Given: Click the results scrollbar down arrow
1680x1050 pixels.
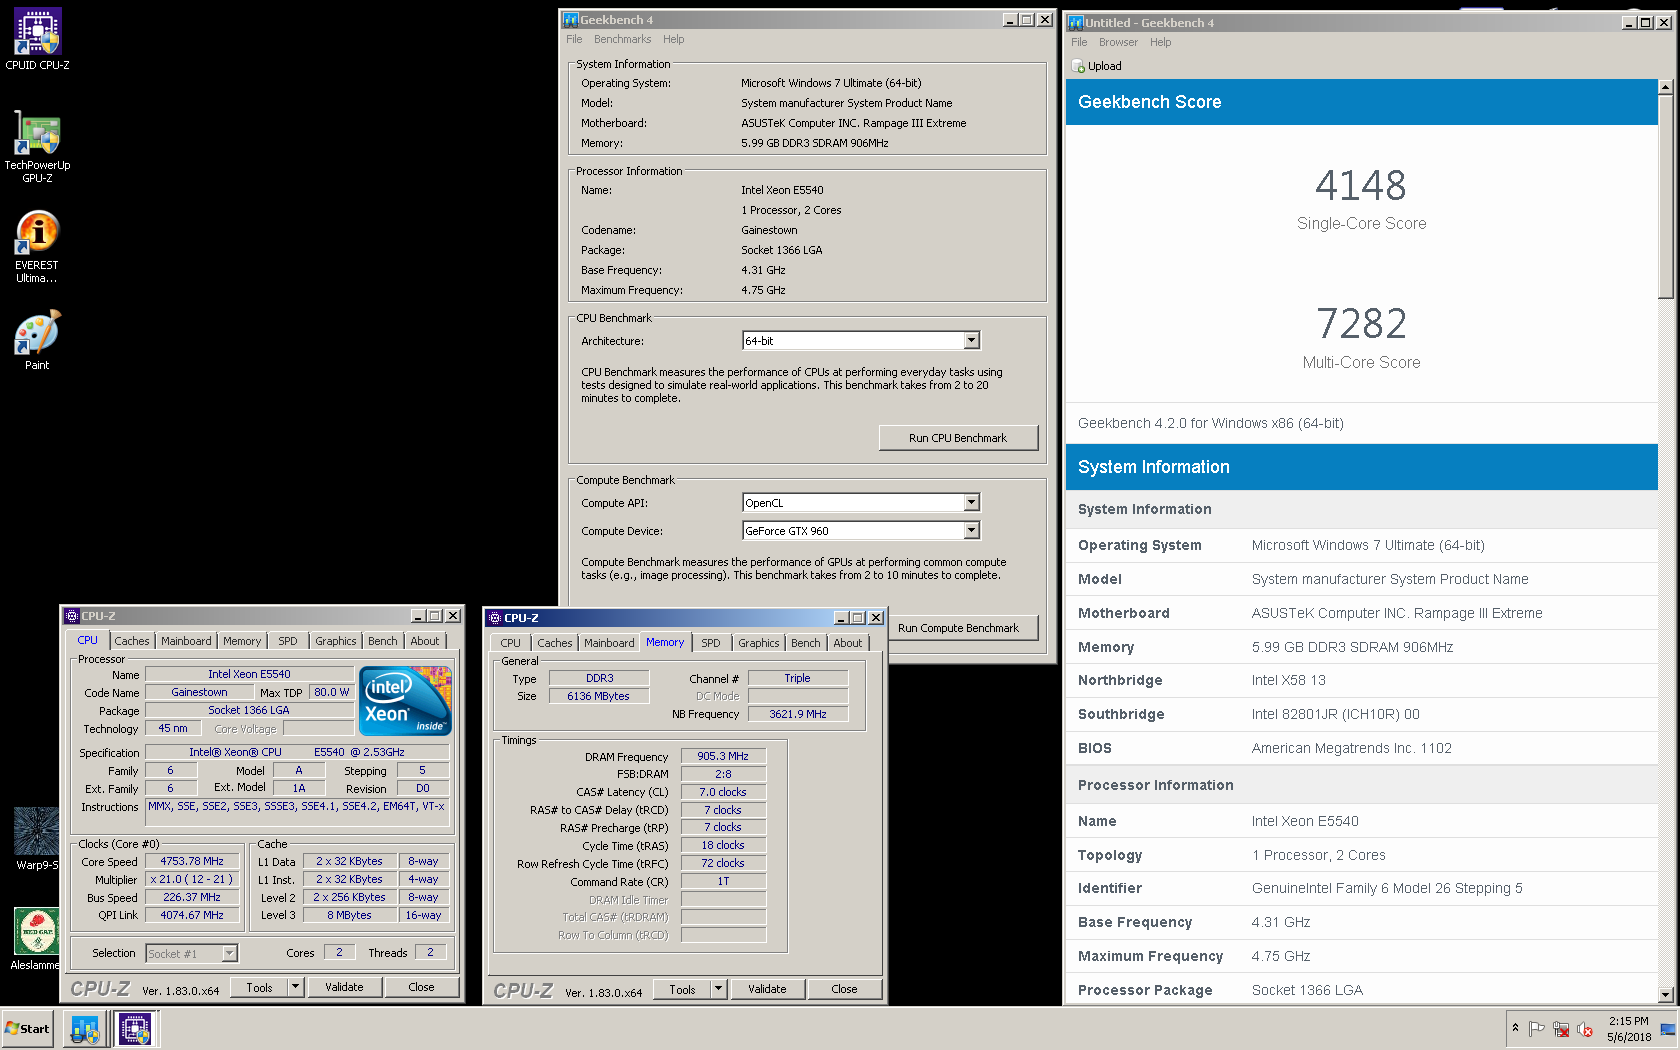Looking at the screenshot, I should click(1665, 994).
